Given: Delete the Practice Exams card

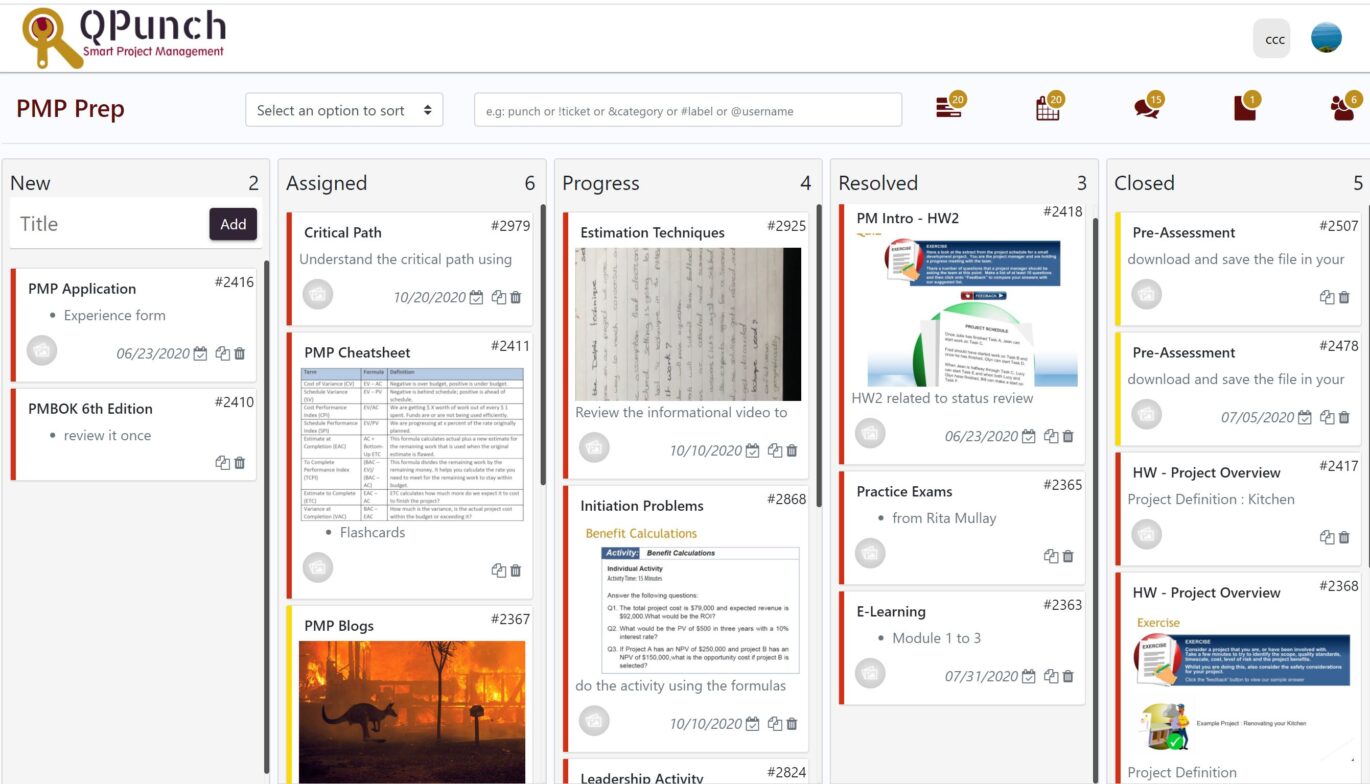Looking at the screenshot, I should [1067, 556].
